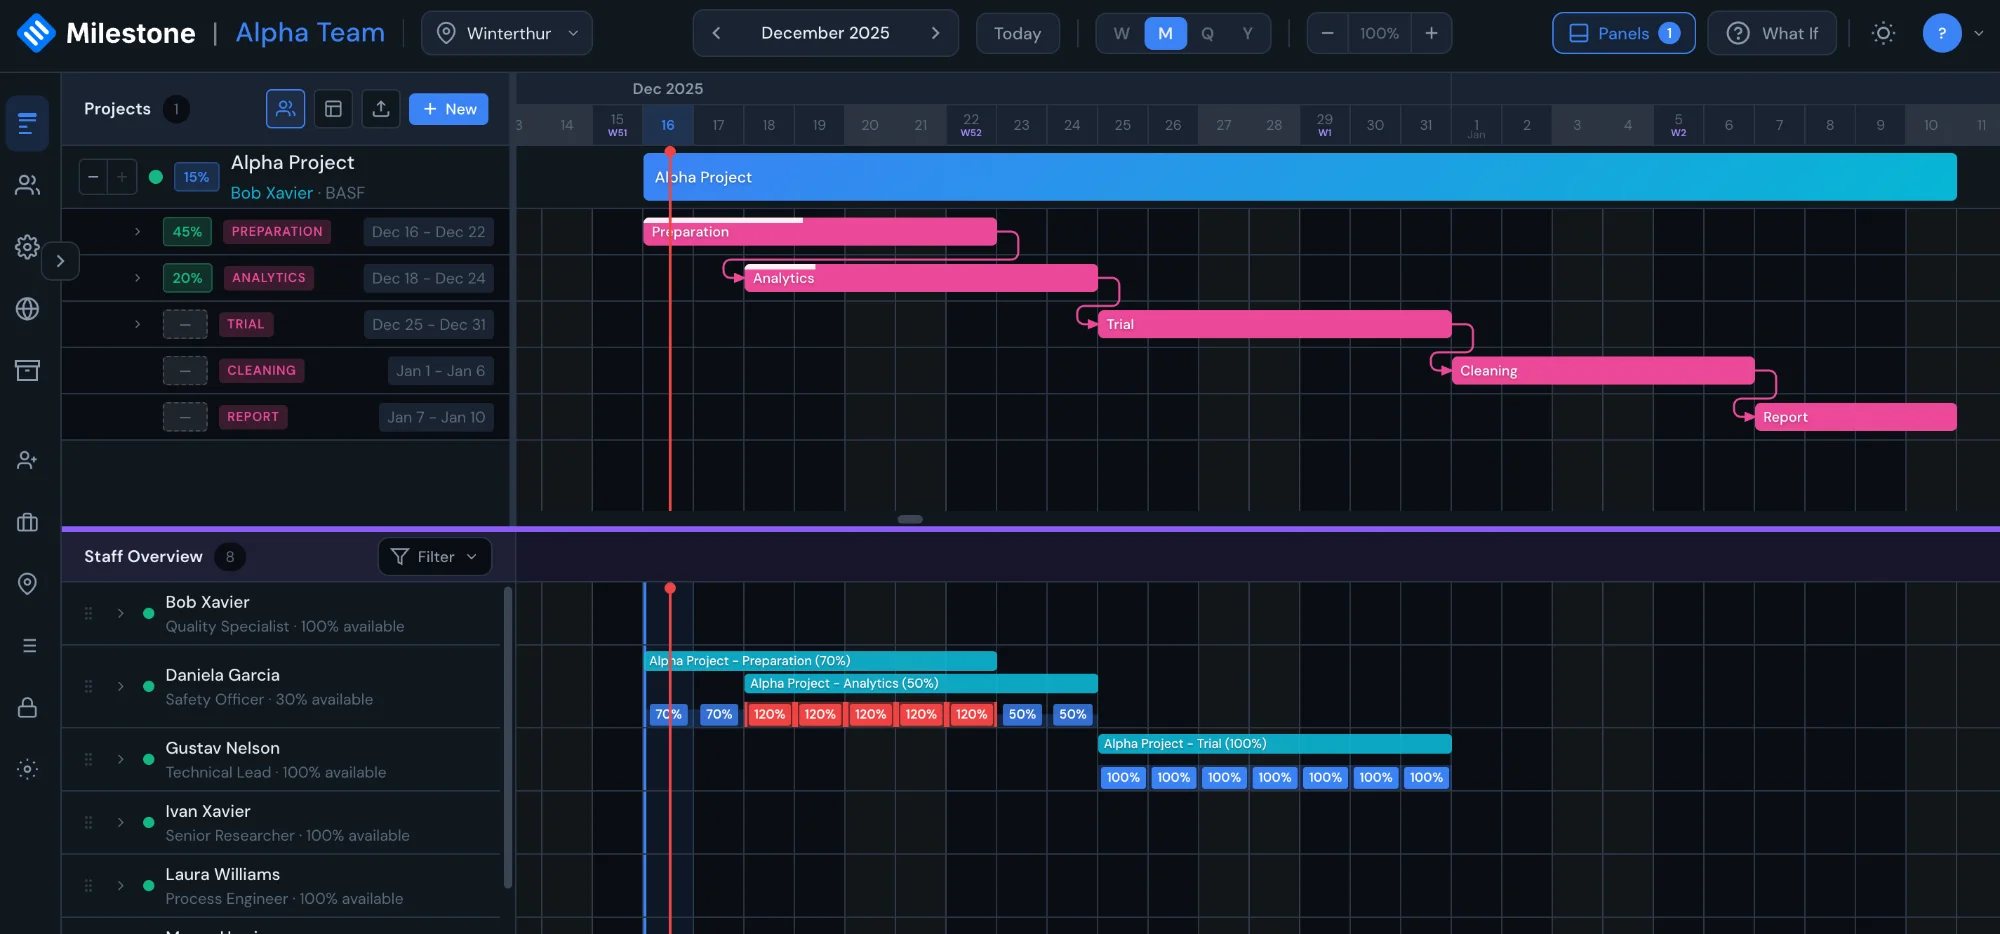Switch to Quarter view with the Q toggle
This screenshot has height=934, width=2000.
pyautogui.click(x=1208, y=33)
